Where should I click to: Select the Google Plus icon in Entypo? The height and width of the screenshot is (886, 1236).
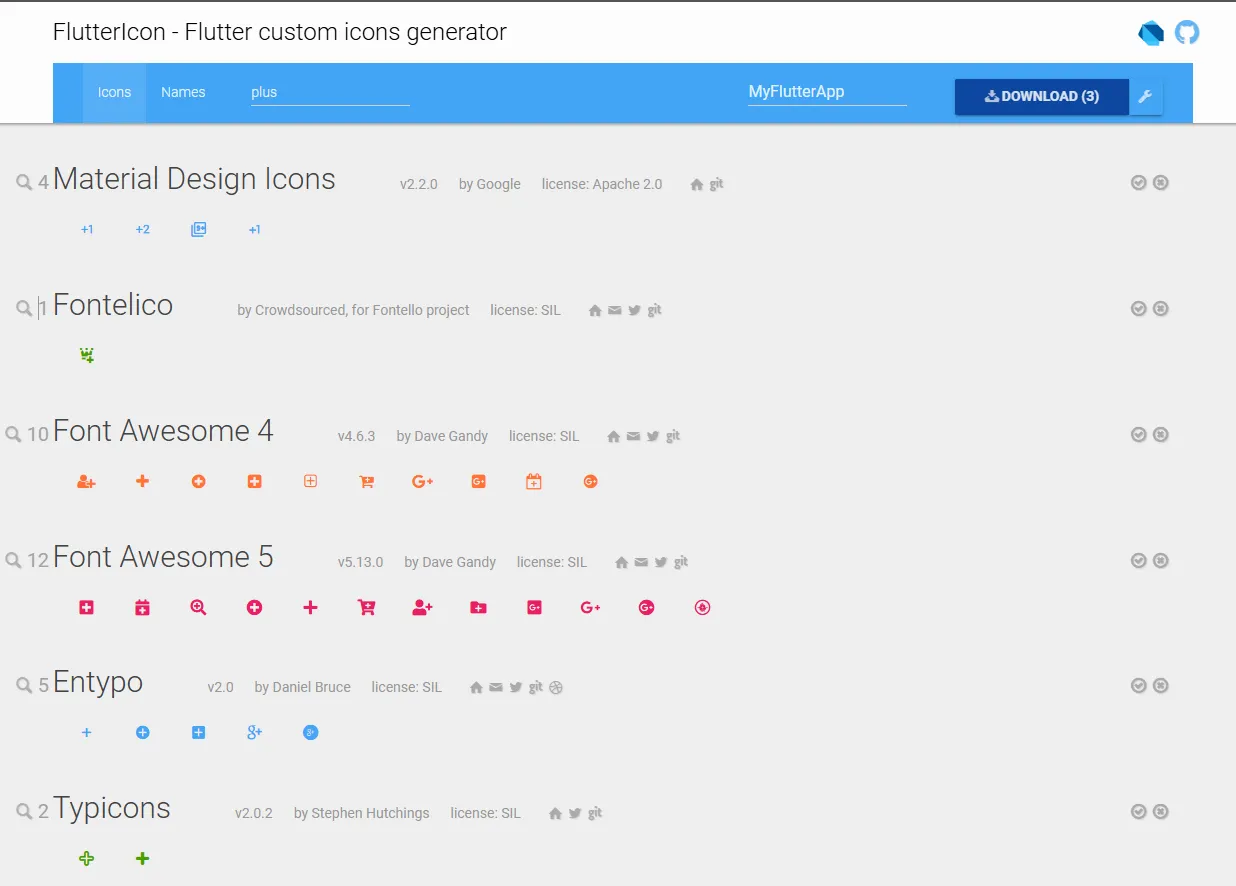coord(254,733)
